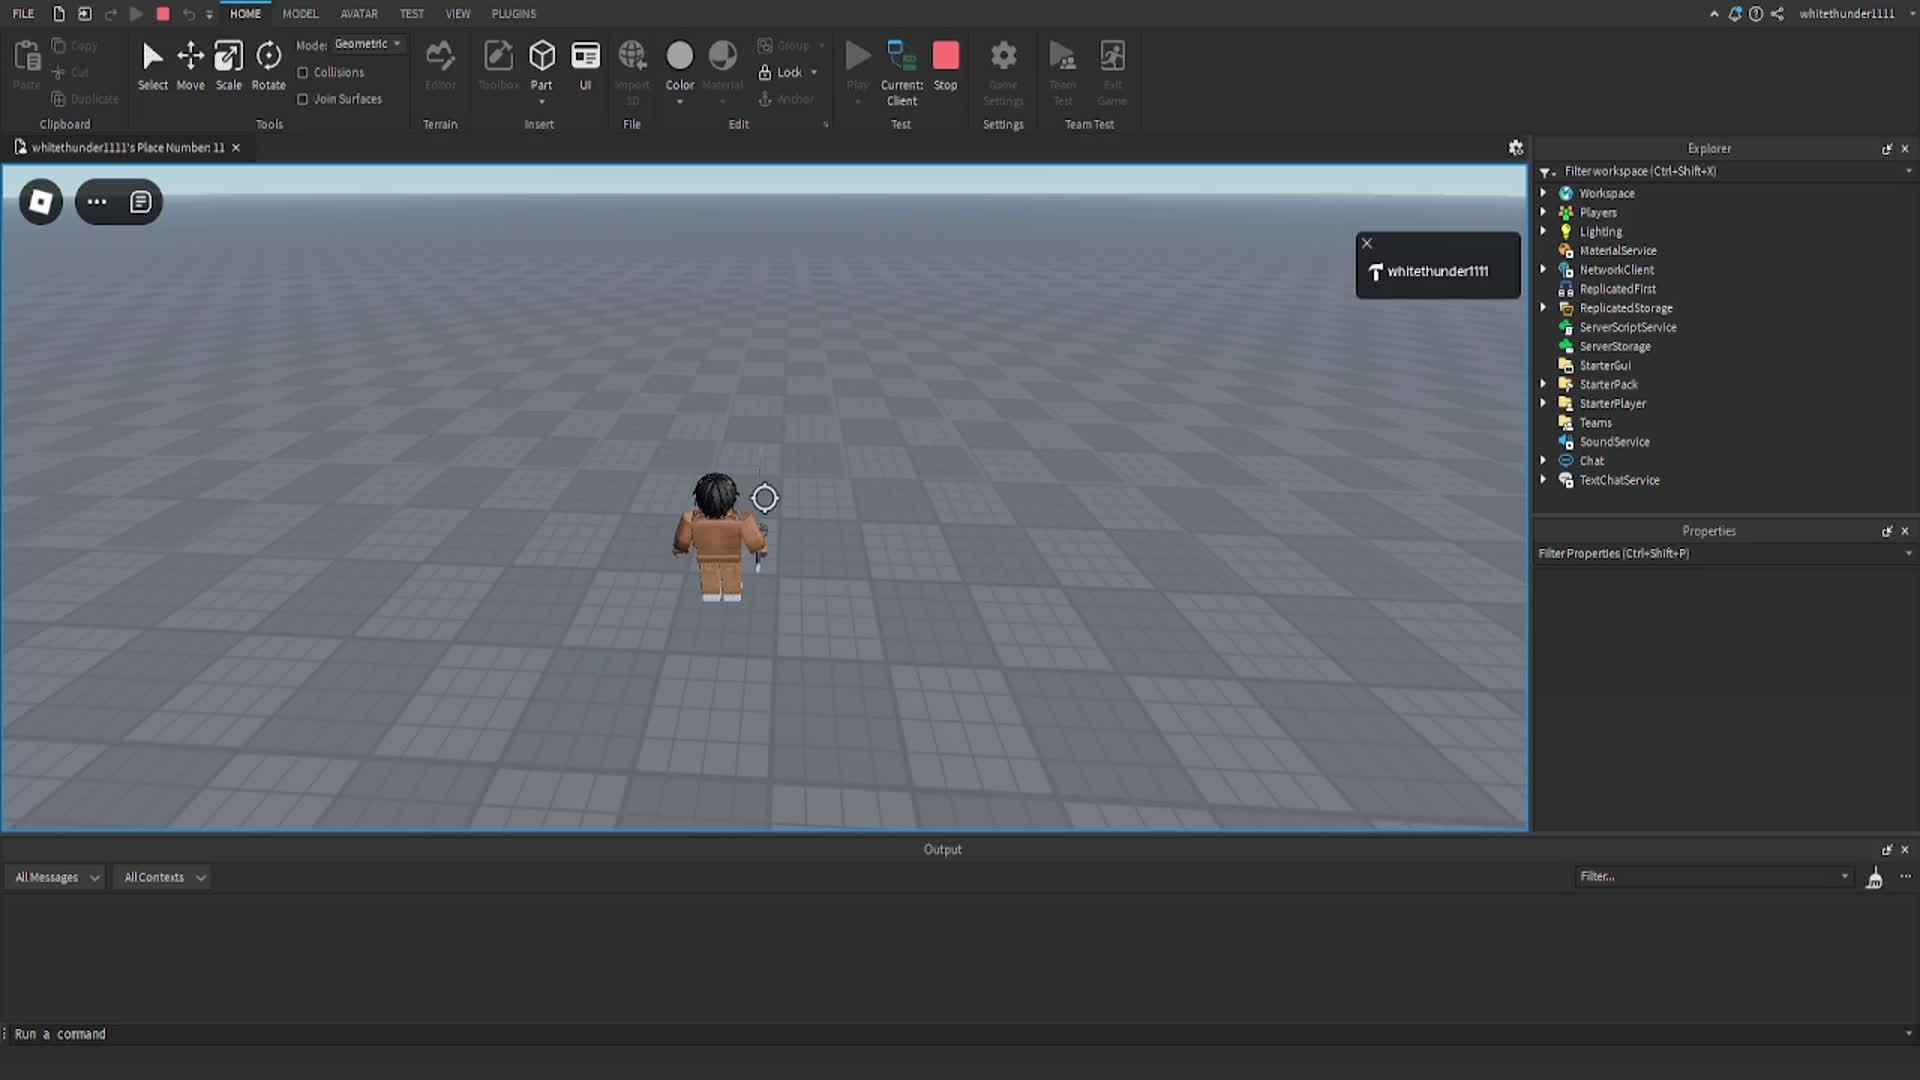
Task: Expand the Workspace tree item
Action: 1543,192
